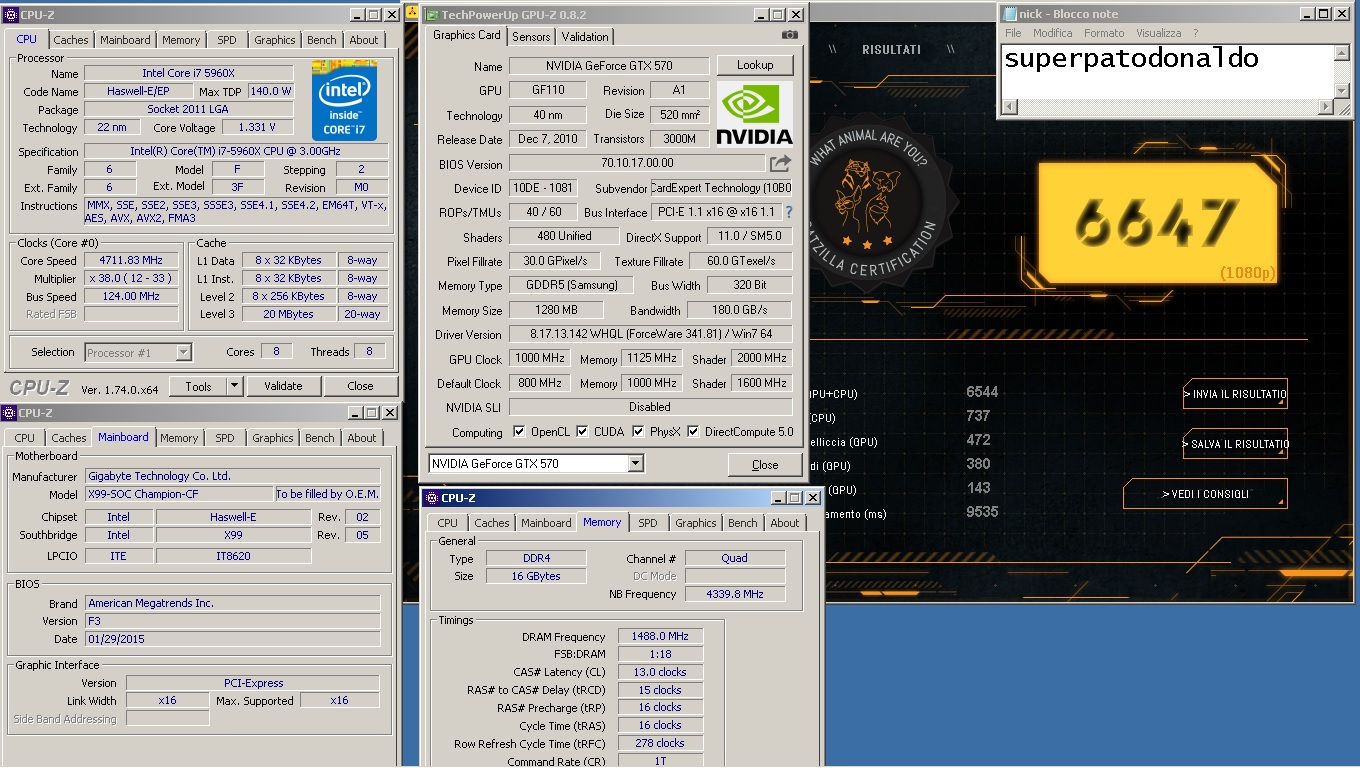Viewport: 1360px width, 768px height.
Task: Click the Bus Interface question mark icon
Action: (x=788, y=212)
